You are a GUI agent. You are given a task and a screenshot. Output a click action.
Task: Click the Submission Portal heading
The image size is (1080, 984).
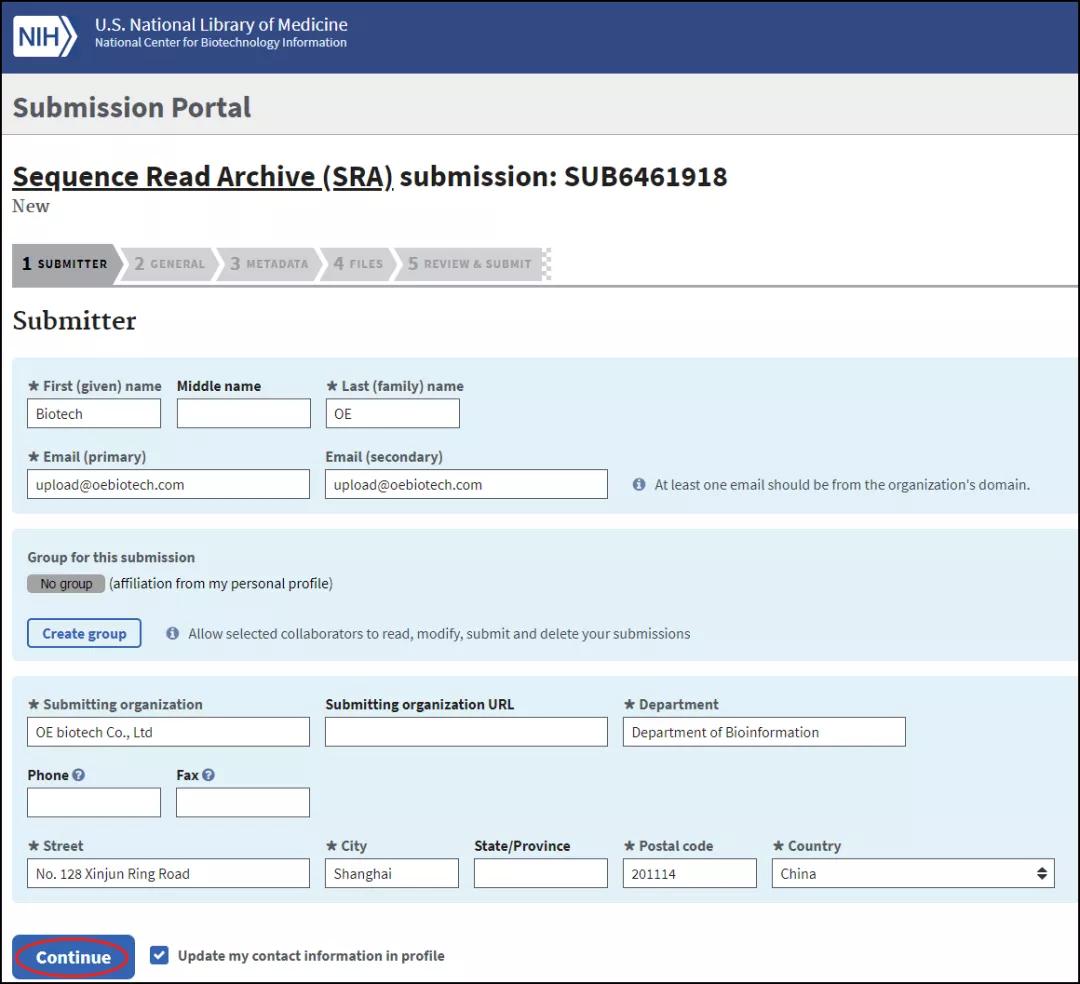point(132,107)
